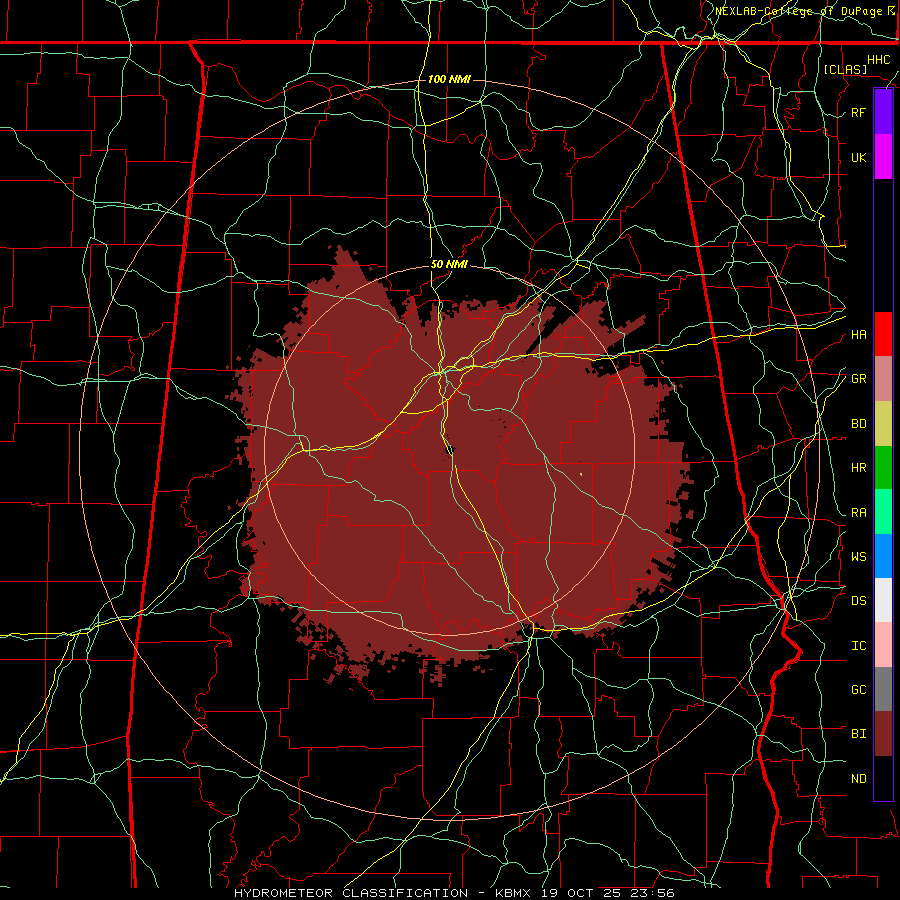Click the DS white legend swatch
This screenshot has height=900, width=900.
pyautogui.click(x=883, y=600)
